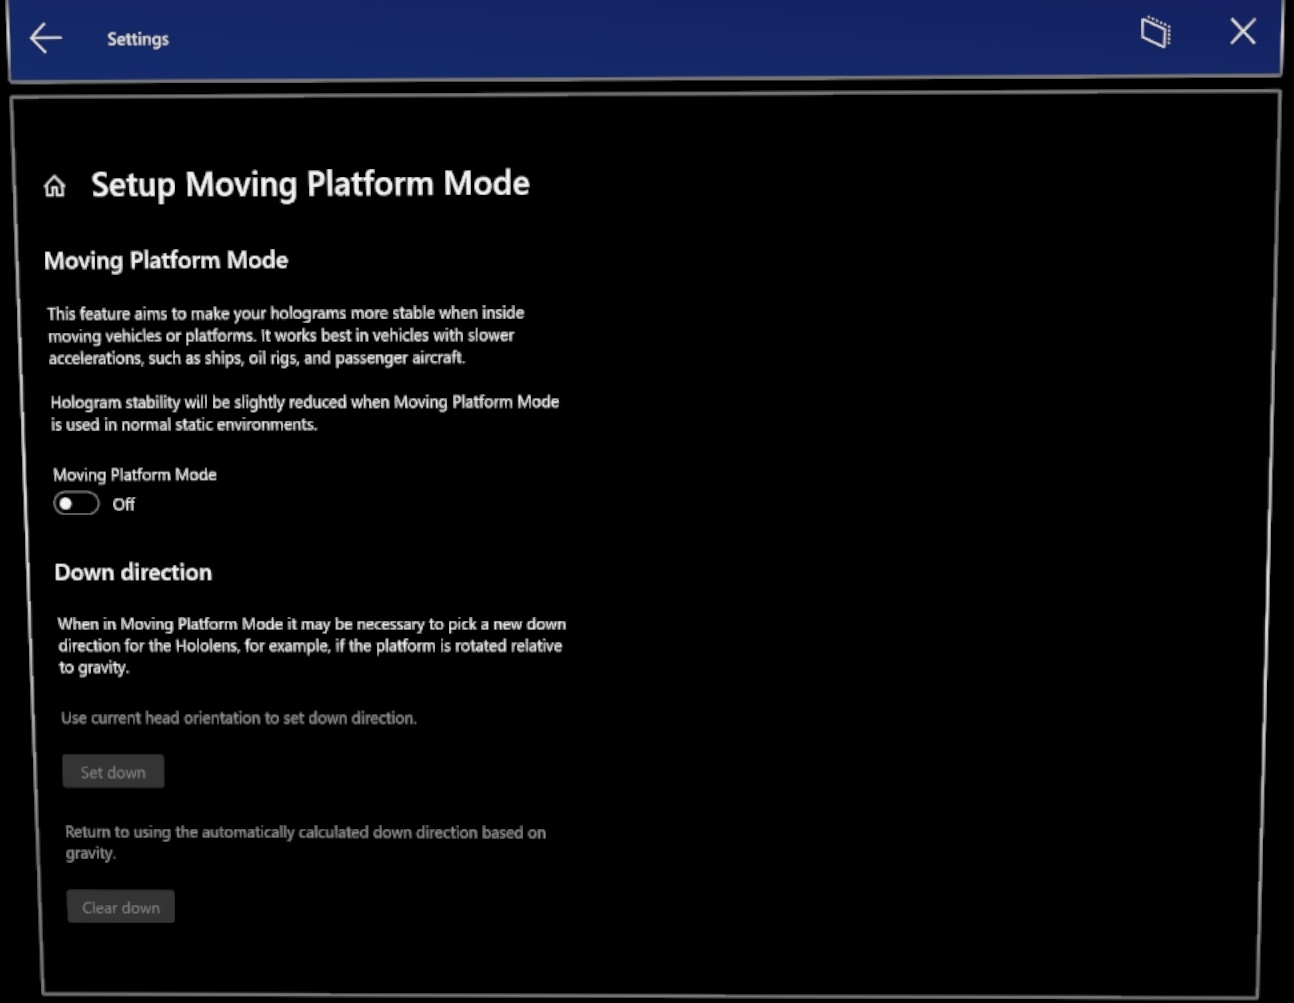Select the Settings label in the title bar

tap(137, 38)
